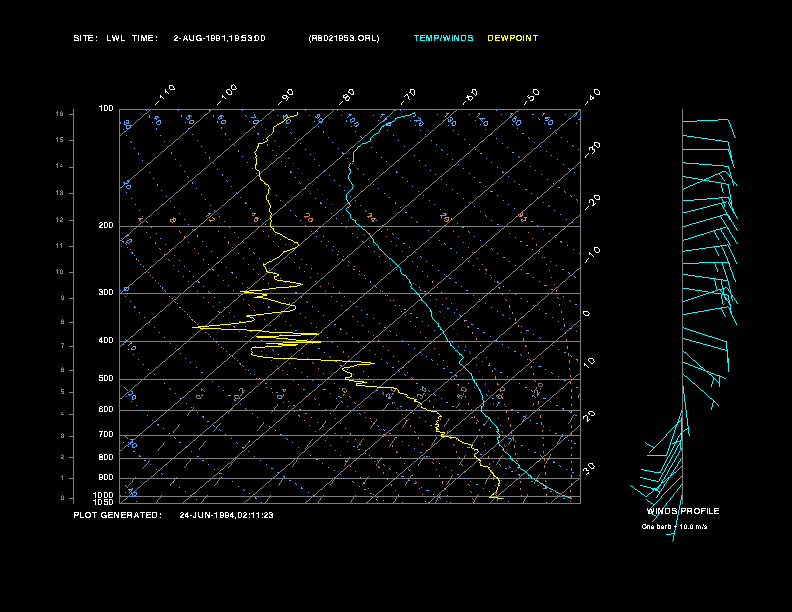Screen dimensions: 792x612
Task: Click the file name (R8021953.ORL)
Action: (344, 38)
